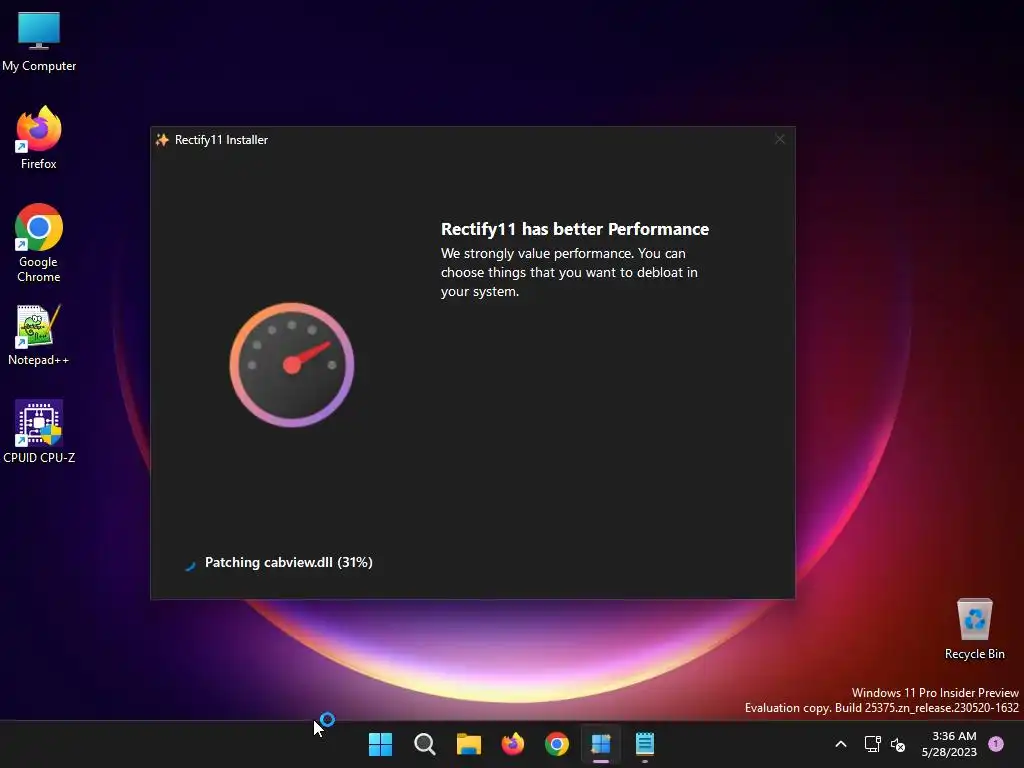The height and width of the screenshot is (768, 1024).
Task: Launch Firefox from the taskbar
Action: click(513, 744)
